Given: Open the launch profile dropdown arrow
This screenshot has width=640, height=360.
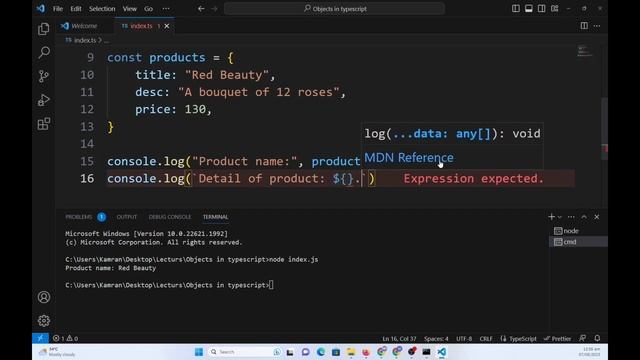Looking at the screenshot, I should click(x=560, y=217).
